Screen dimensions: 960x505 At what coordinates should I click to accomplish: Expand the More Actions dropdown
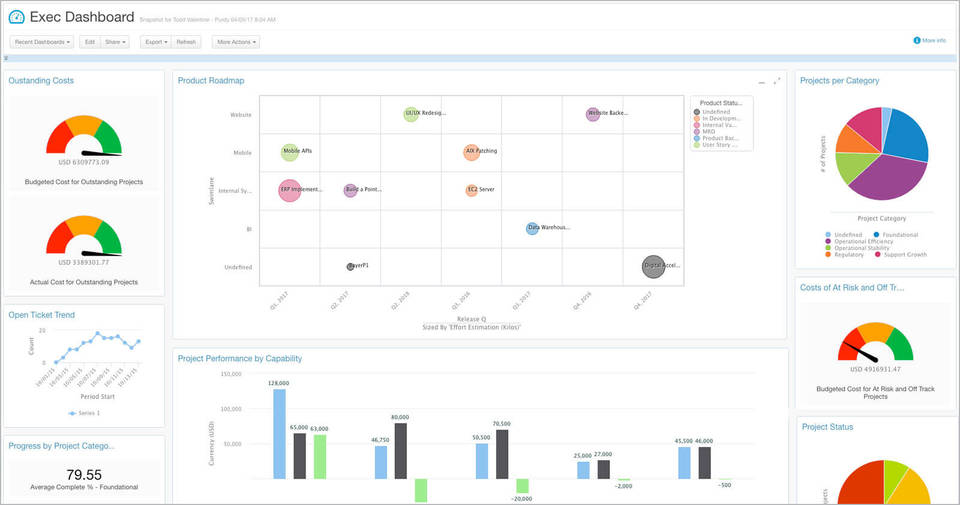(237, 42)
